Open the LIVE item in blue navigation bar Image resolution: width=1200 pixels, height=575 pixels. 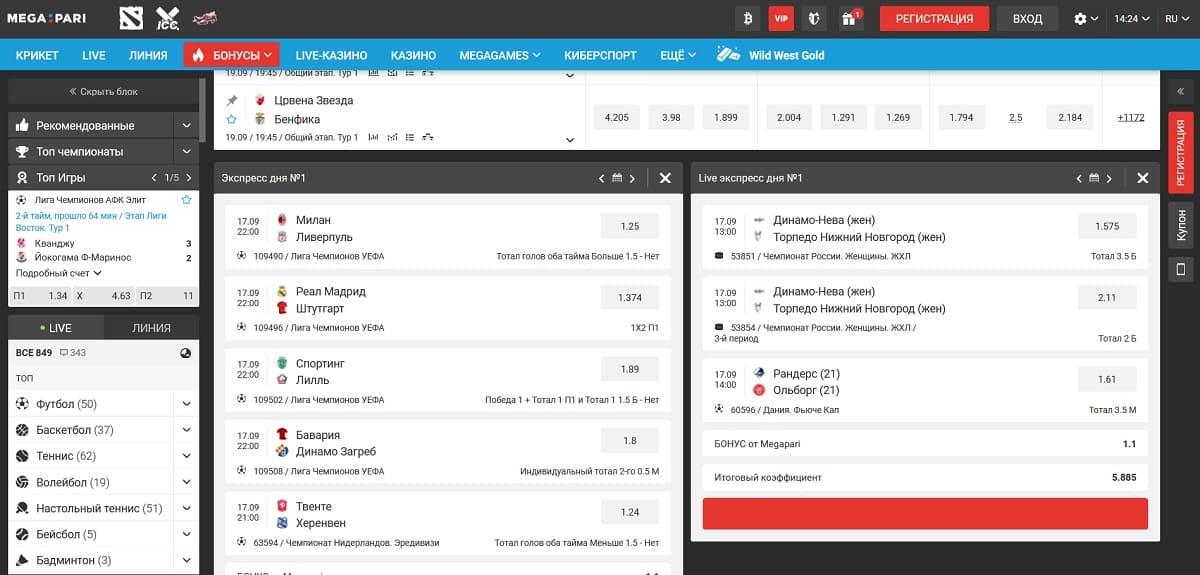(94, 55)
